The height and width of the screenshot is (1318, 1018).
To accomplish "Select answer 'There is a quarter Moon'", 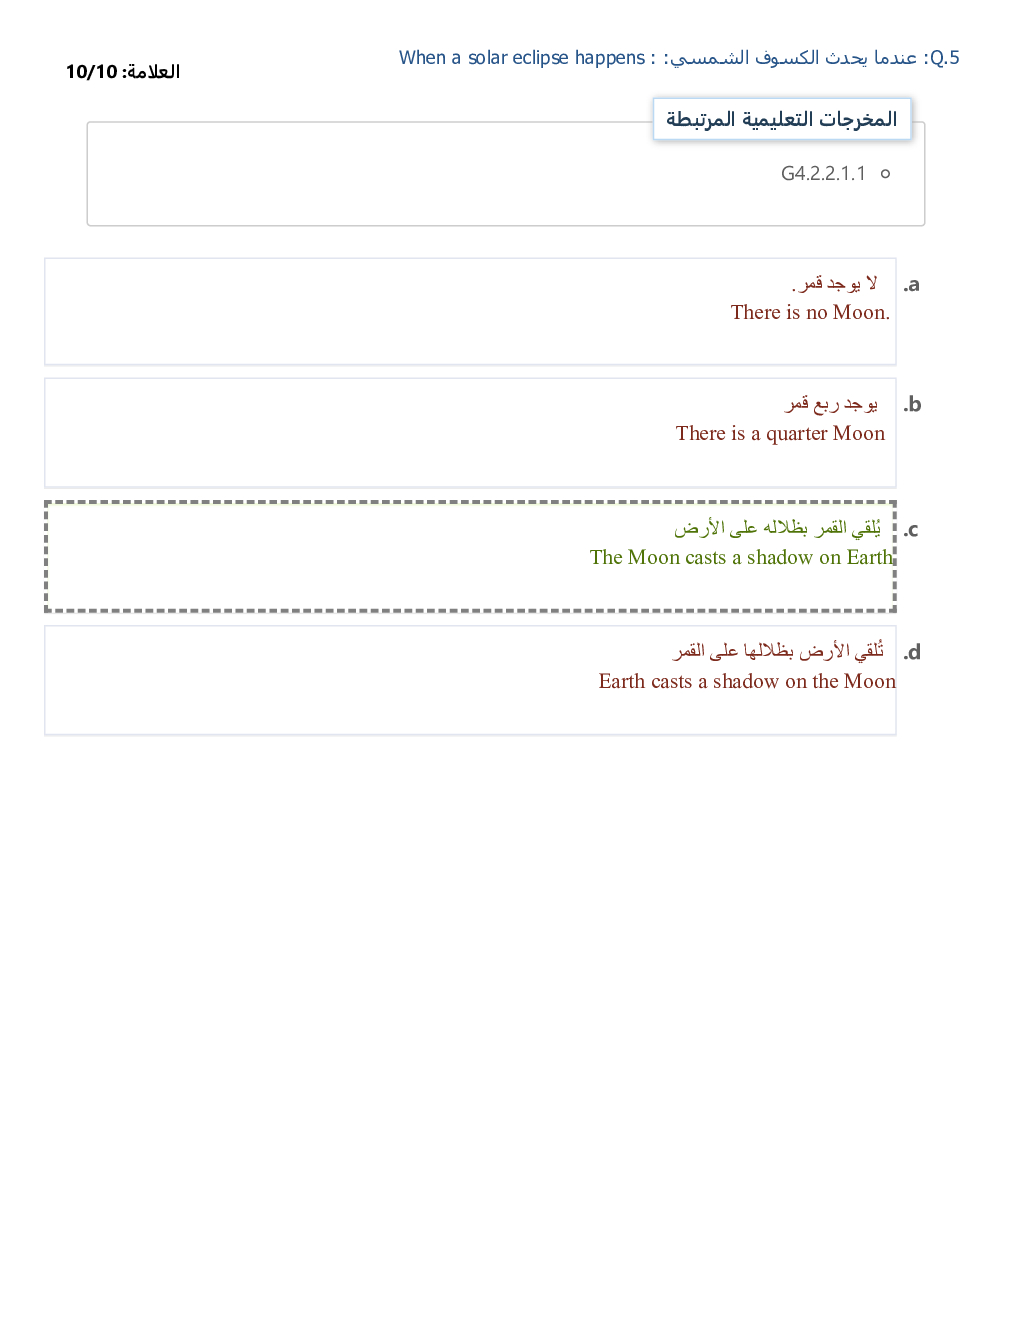I will (780, 434).
